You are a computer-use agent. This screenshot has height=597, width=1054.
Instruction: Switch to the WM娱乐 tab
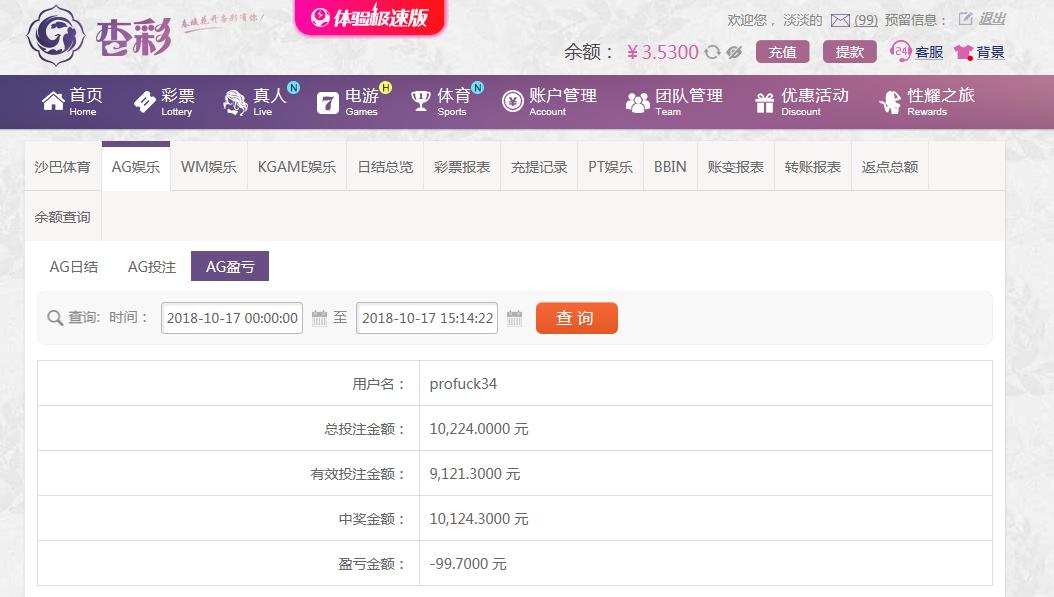pos(208,167)
